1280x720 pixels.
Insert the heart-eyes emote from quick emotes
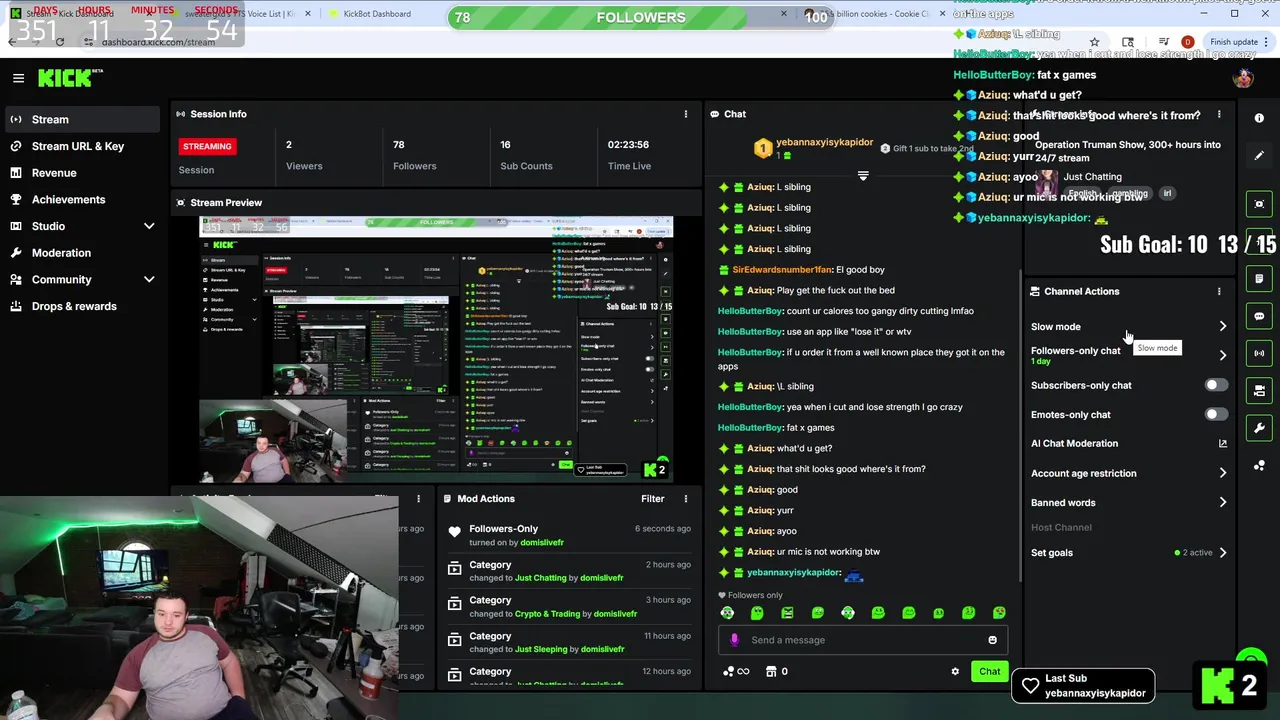[x=999, y=613]
